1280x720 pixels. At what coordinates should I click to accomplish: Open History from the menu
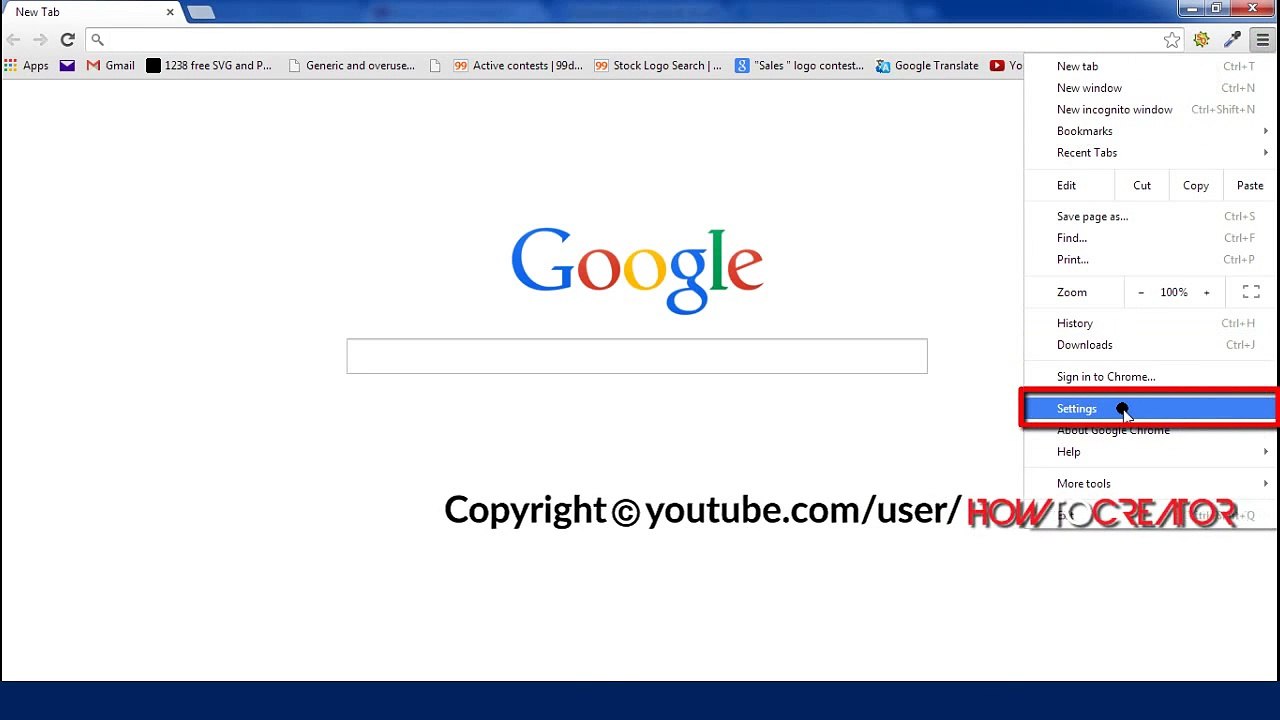click(1151, 323)
